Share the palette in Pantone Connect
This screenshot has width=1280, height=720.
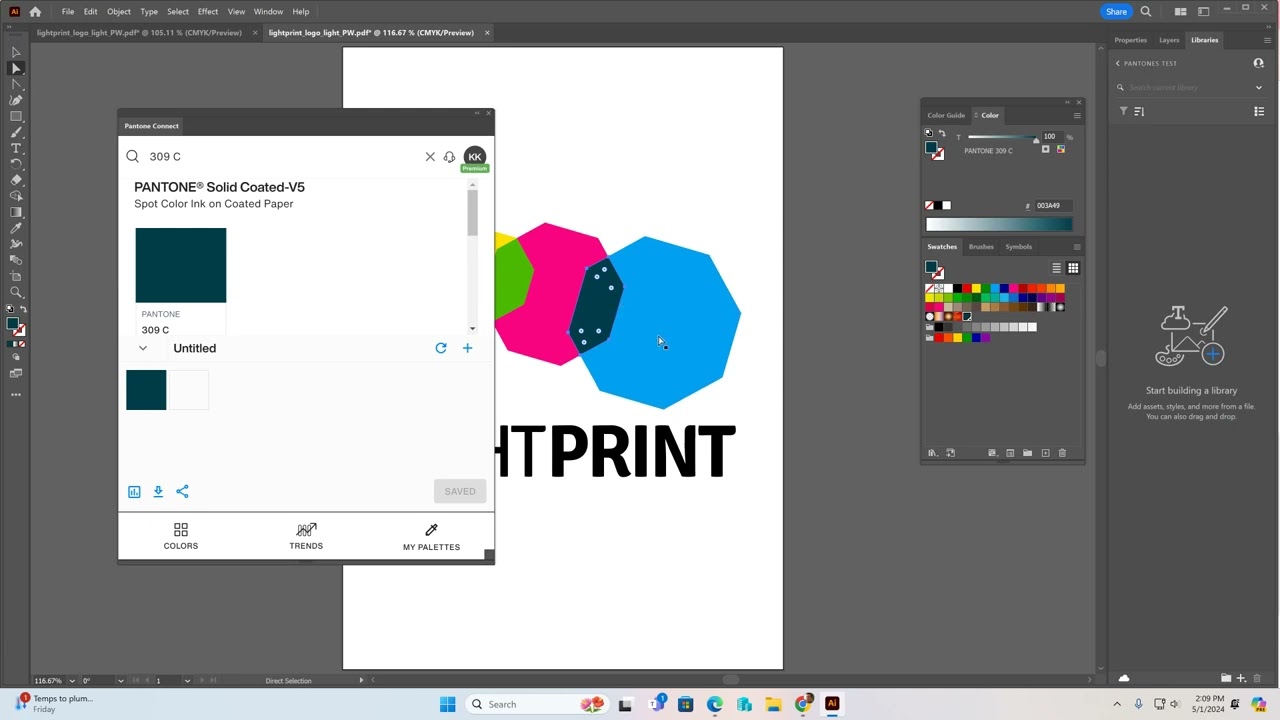click(x=182, y=491)
